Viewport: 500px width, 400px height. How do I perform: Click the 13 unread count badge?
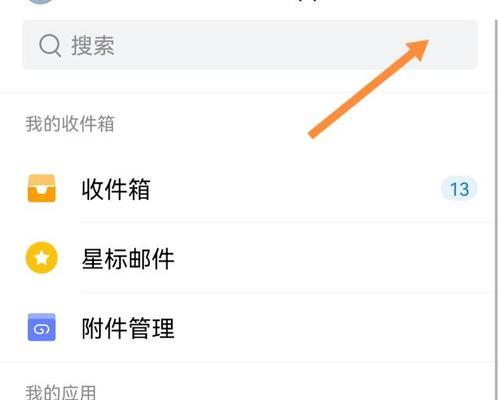pyautogui.click(x=459, y=189)
